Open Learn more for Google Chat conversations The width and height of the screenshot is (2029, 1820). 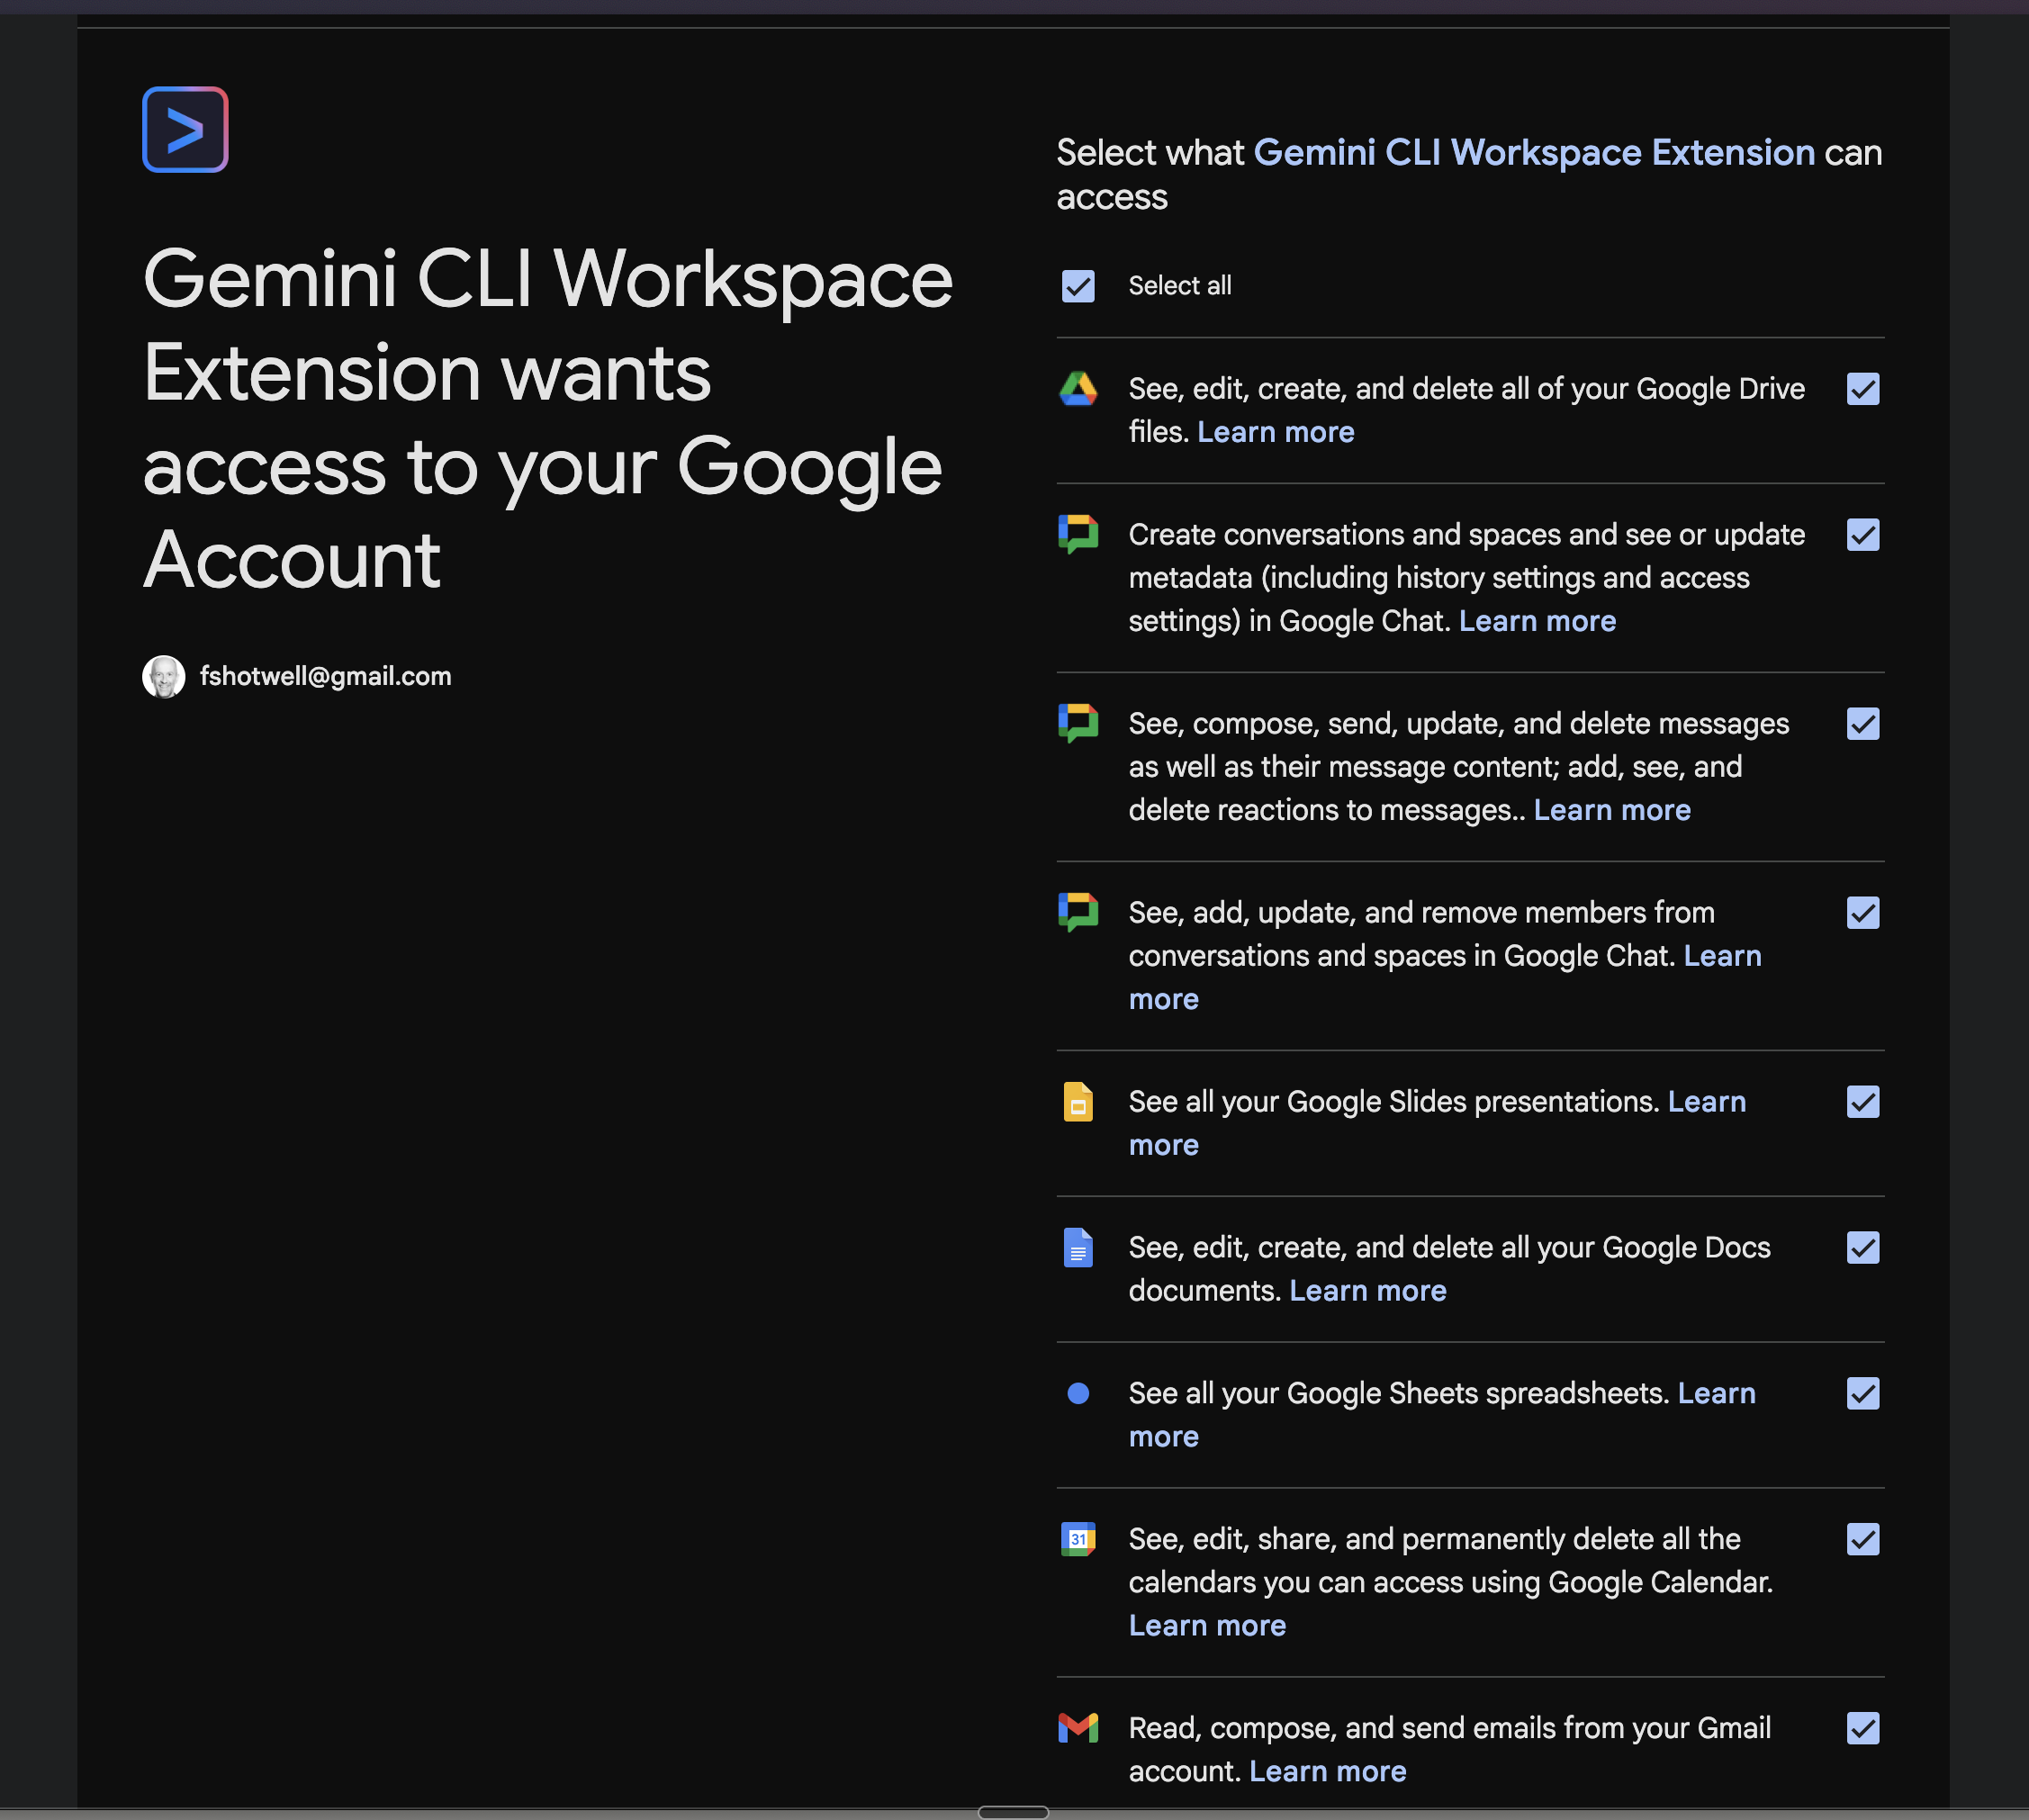(1537, 621)
